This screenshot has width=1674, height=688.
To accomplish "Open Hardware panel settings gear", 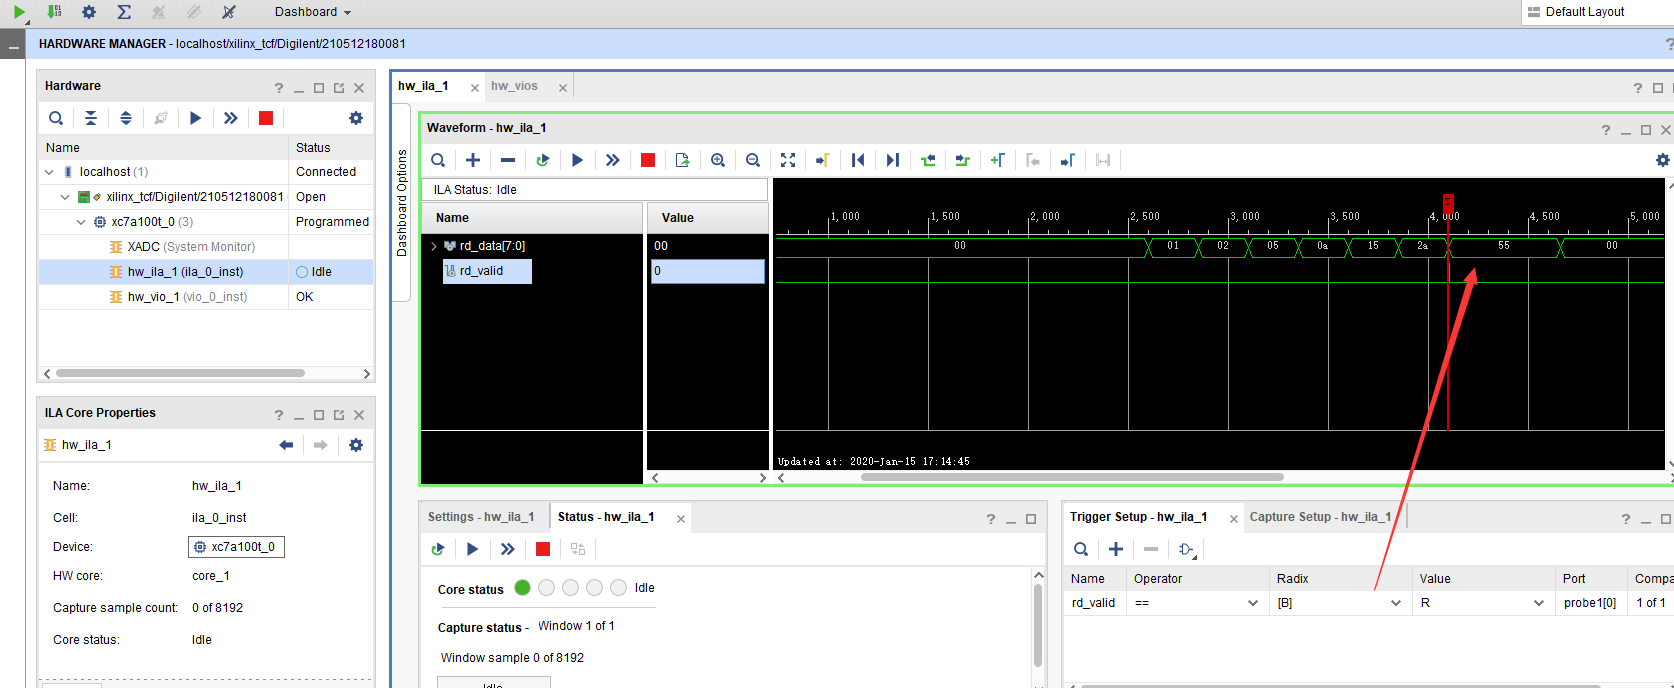I will click(x=356, y=118).
